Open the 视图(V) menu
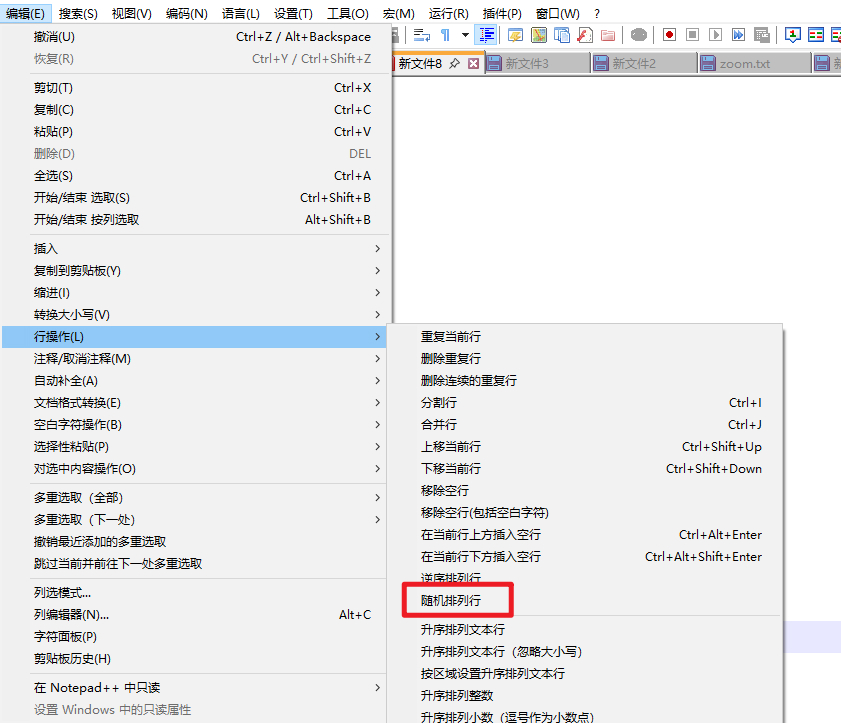This screenshot has width=841, height=723. click(x=131, y=14)
